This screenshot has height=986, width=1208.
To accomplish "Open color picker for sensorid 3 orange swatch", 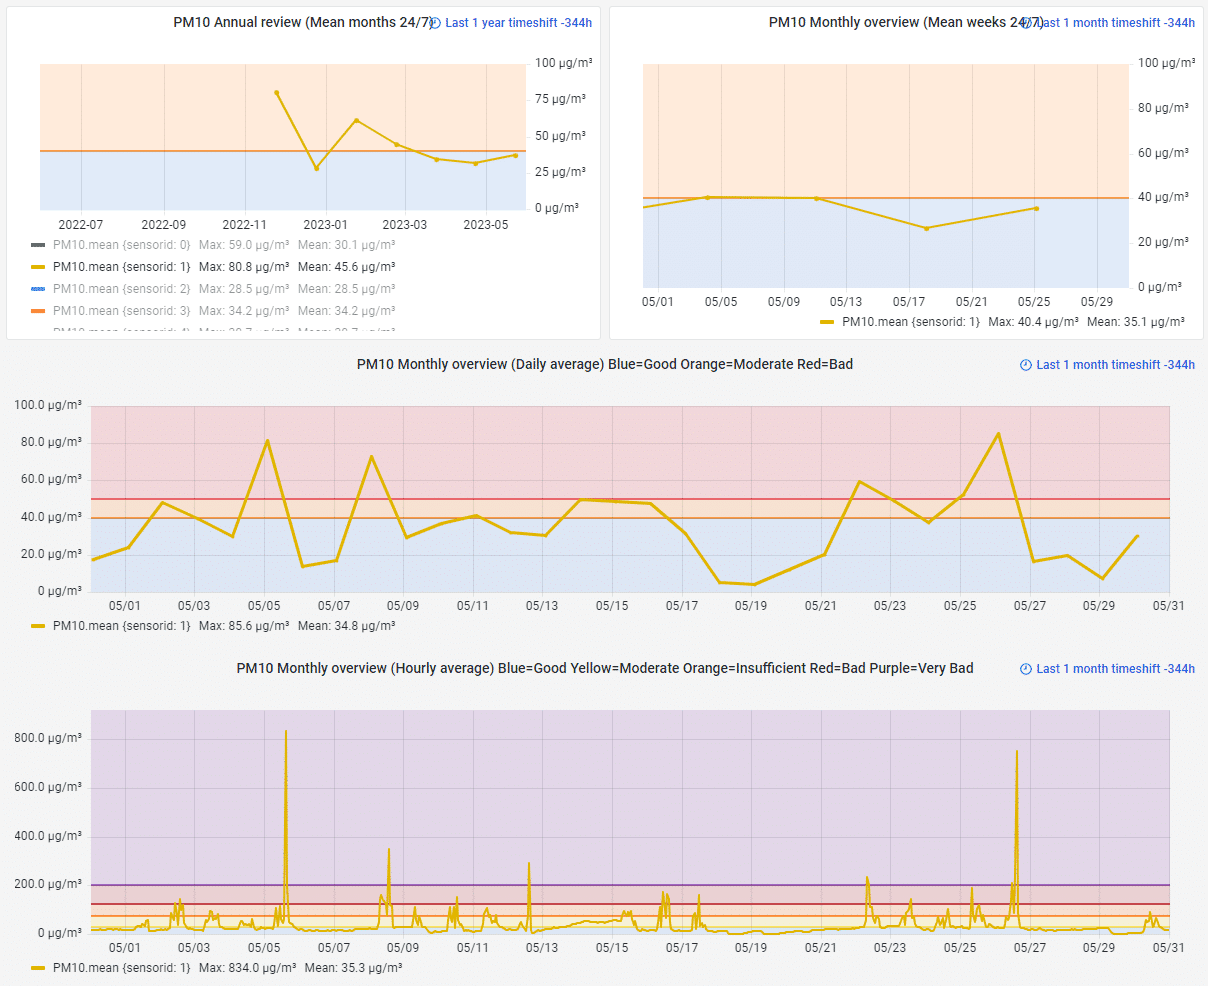I will 38,311.
